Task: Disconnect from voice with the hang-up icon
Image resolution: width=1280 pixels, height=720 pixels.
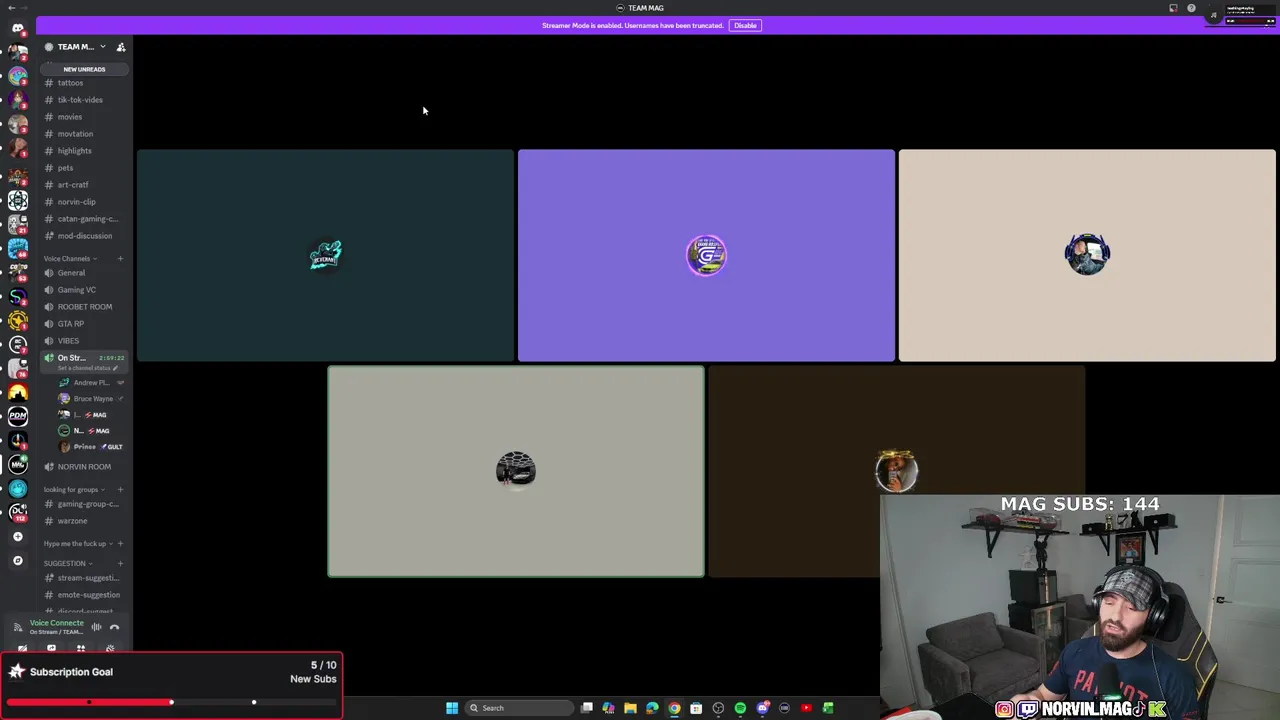Action: [x=114, y=627]
